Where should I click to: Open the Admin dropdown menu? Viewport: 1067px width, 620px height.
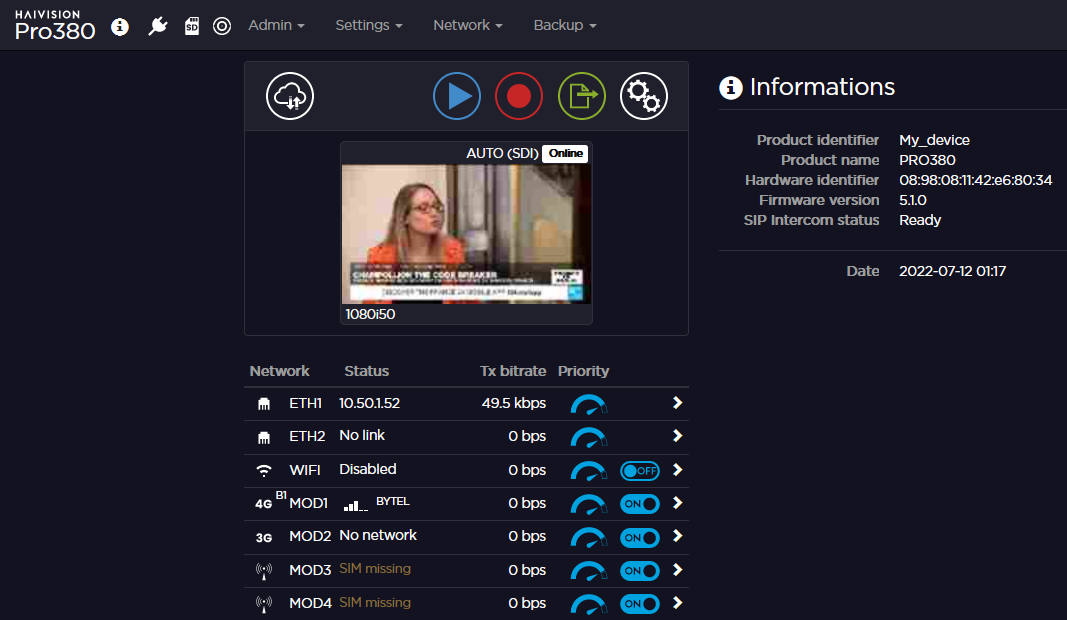pyautogui.click(x=276, y=25)
